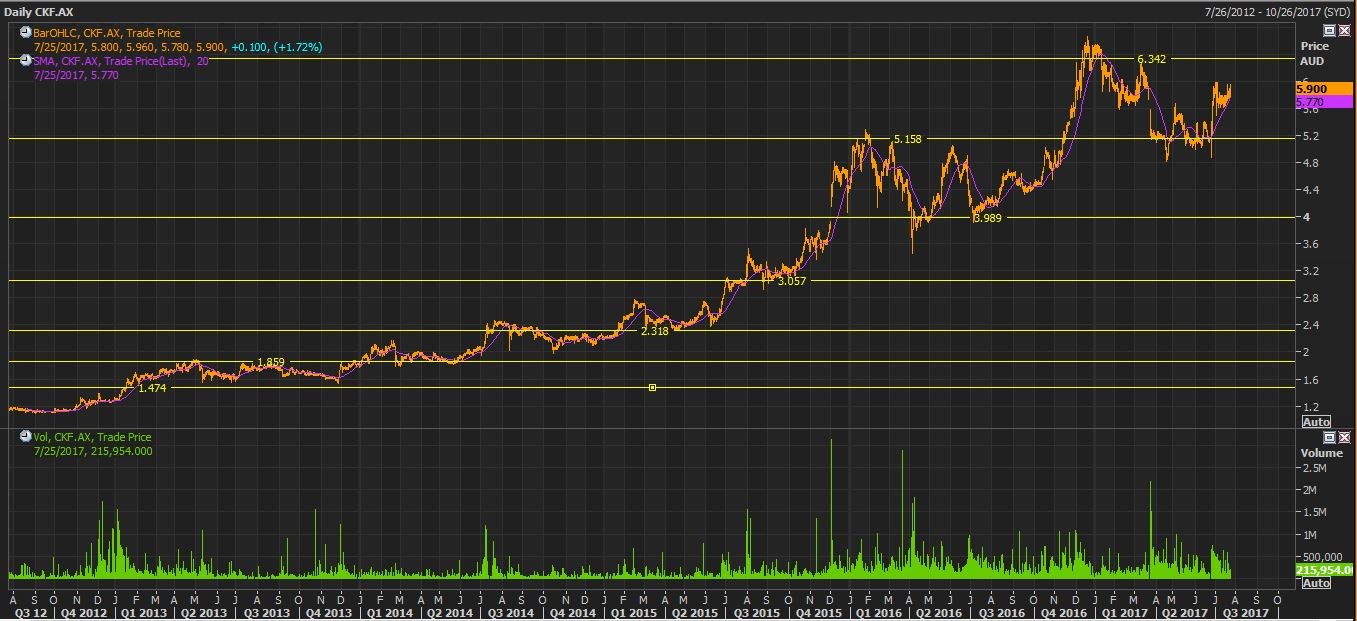Click the 3.989 horizontal line label
1357x621 pixels.
[986, 218]
